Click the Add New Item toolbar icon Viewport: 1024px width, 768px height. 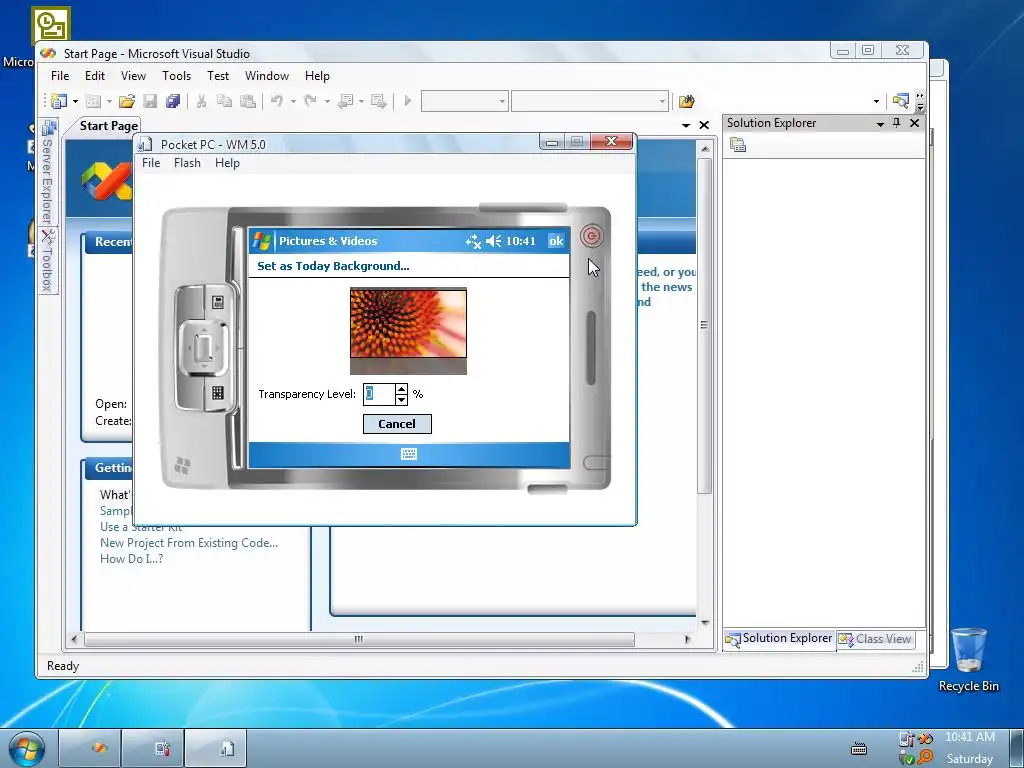93,101
